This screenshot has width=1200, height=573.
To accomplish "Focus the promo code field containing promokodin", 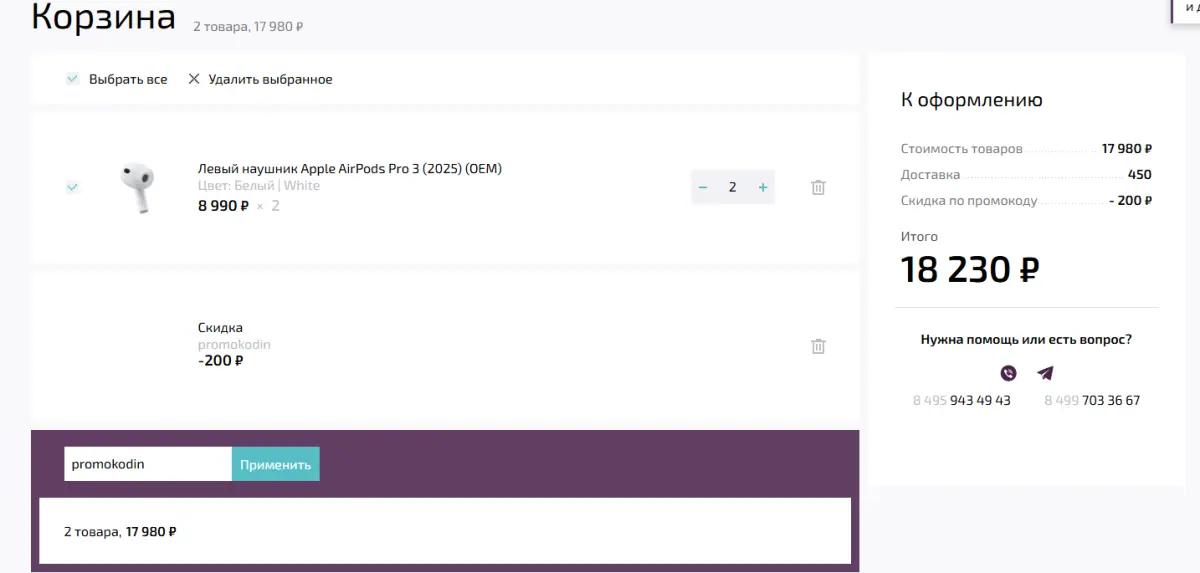I will [x=148, y=464].
